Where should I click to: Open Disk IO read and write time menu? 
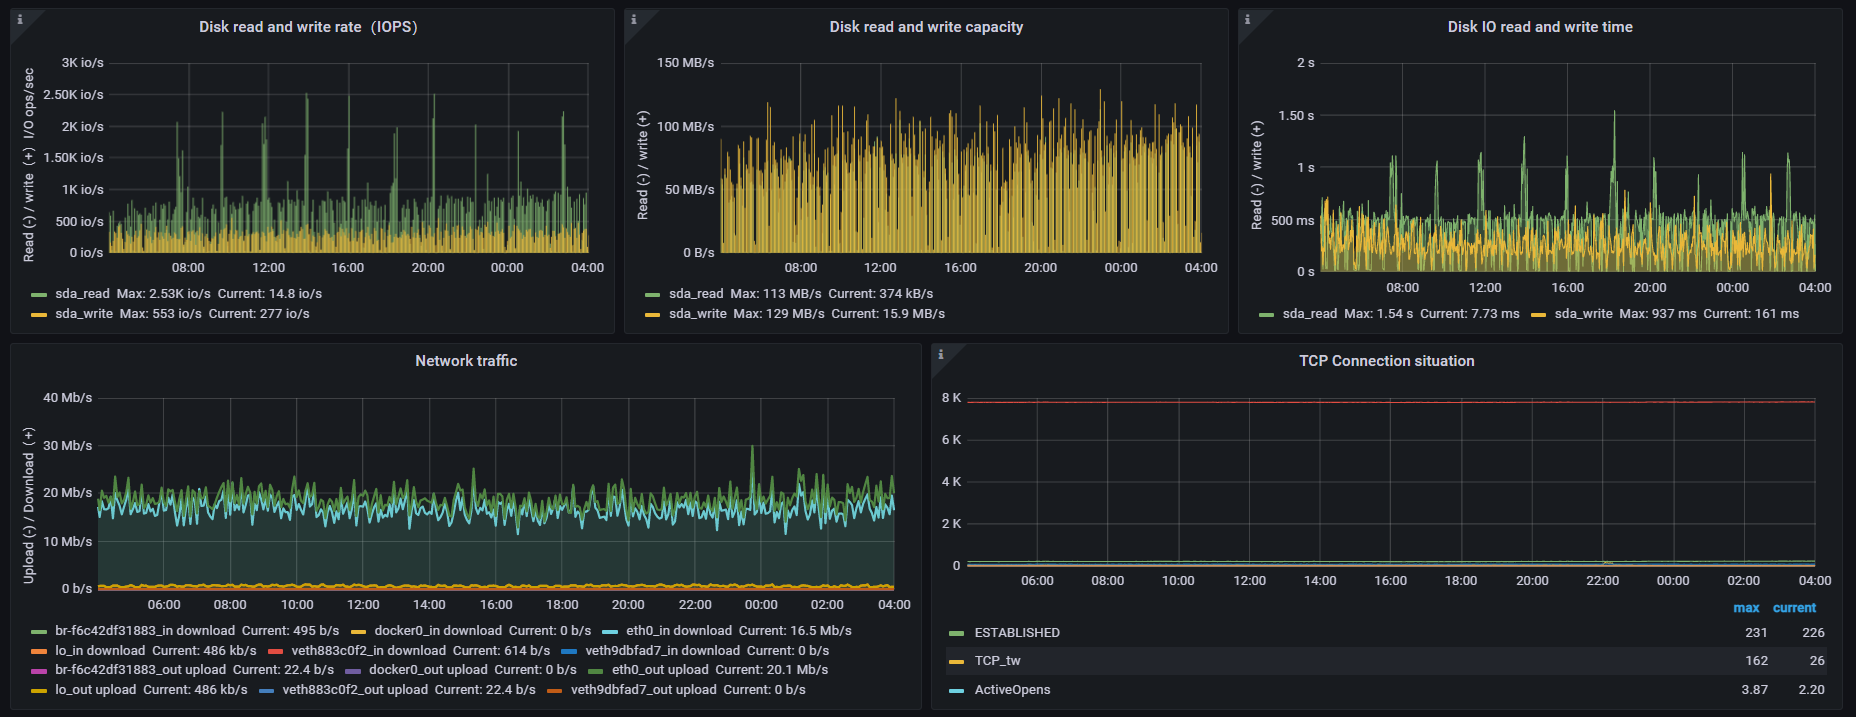click(x=1540, y=27)
